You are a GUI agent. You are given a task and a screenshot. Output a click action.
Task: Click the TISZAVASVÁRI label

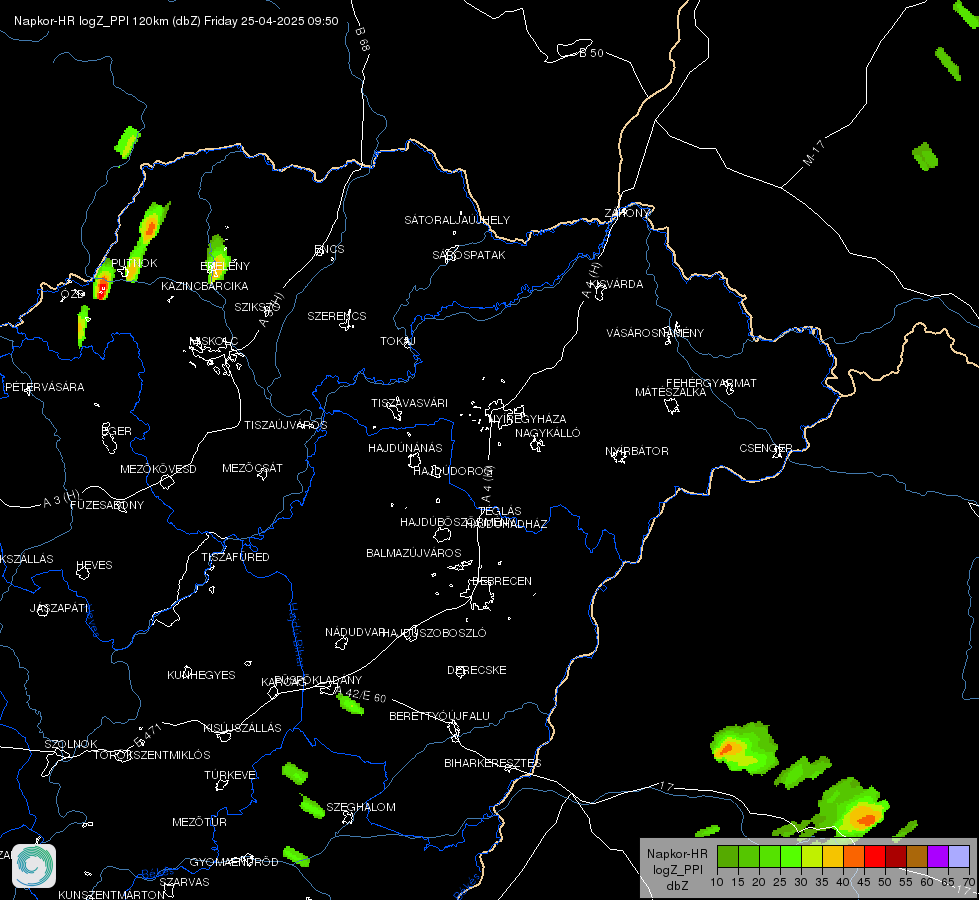tap(410, 403)
